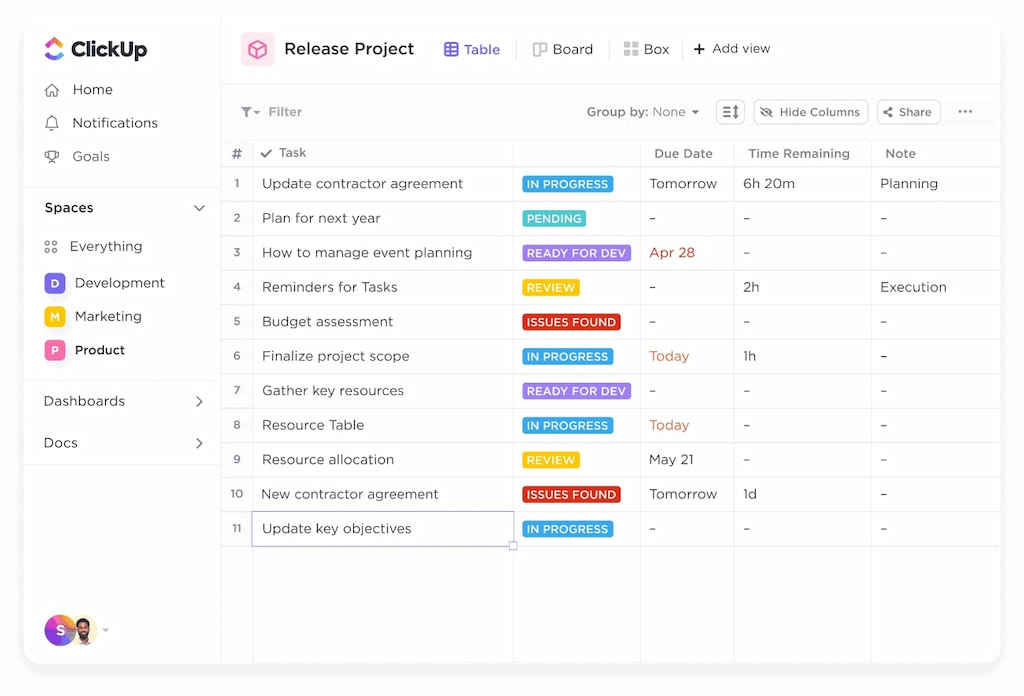Click the Share button
This screenshot has width=1024, height=696.
(907, 111)
